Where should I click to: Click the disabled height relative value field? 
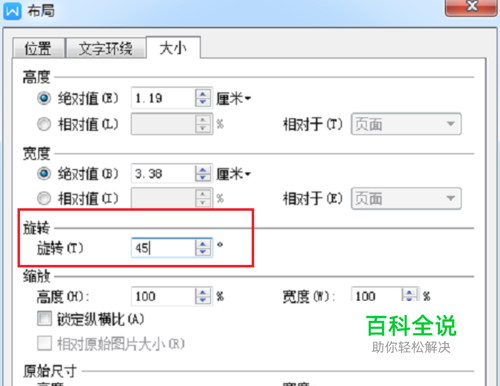(x=163, y=124)
